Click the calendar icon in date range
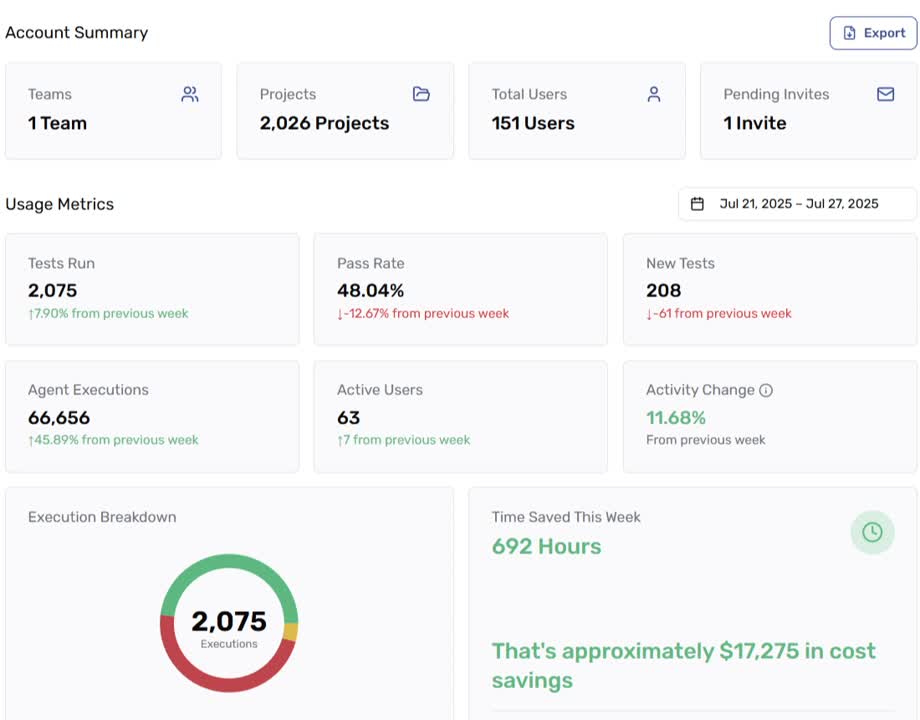Image resolution: width=920 pixels, height=720 pixels. tap(697, 204)
